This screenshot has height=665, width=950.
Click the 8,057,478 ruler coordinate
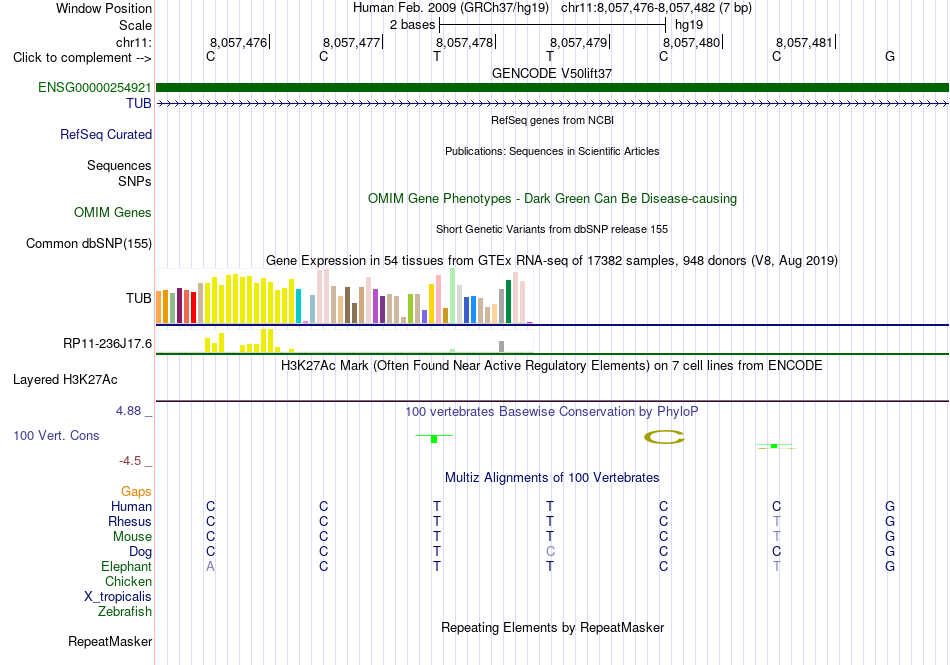pos(465,42)
